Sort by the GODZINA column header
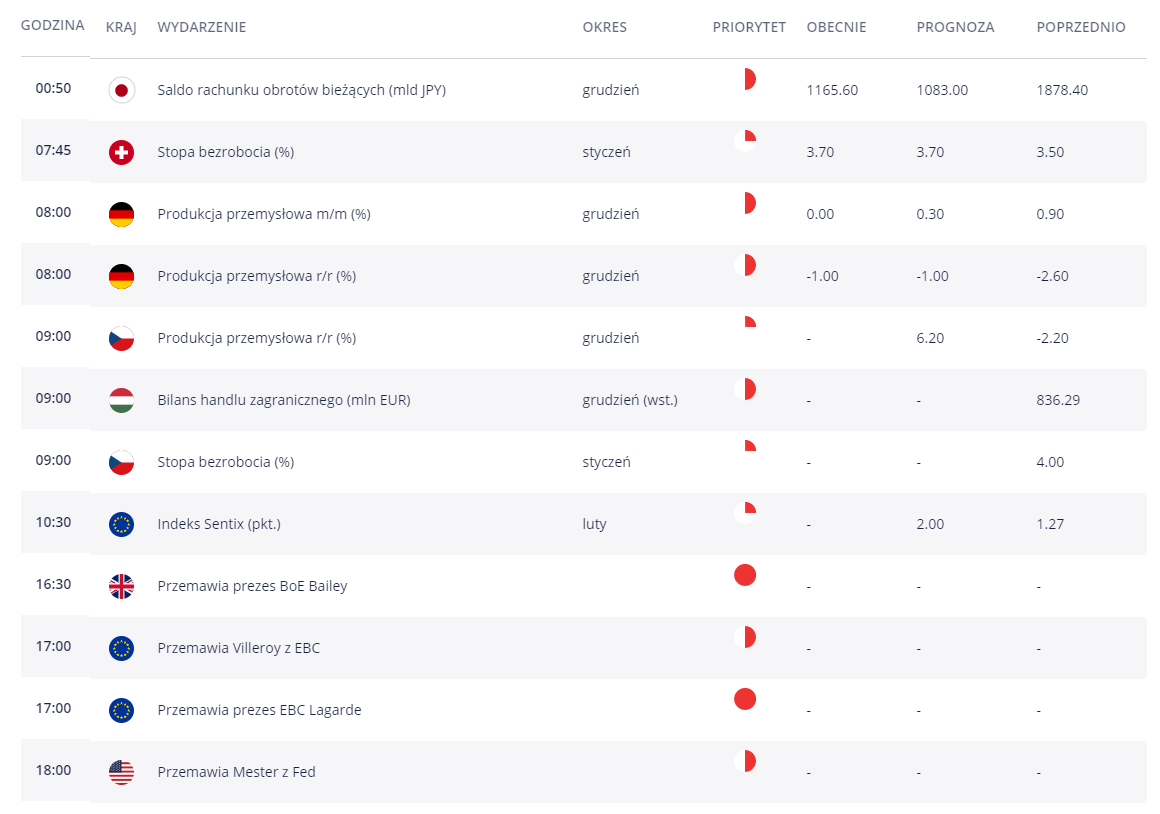The image size is (1160, 814). click(x=53, y=26)
